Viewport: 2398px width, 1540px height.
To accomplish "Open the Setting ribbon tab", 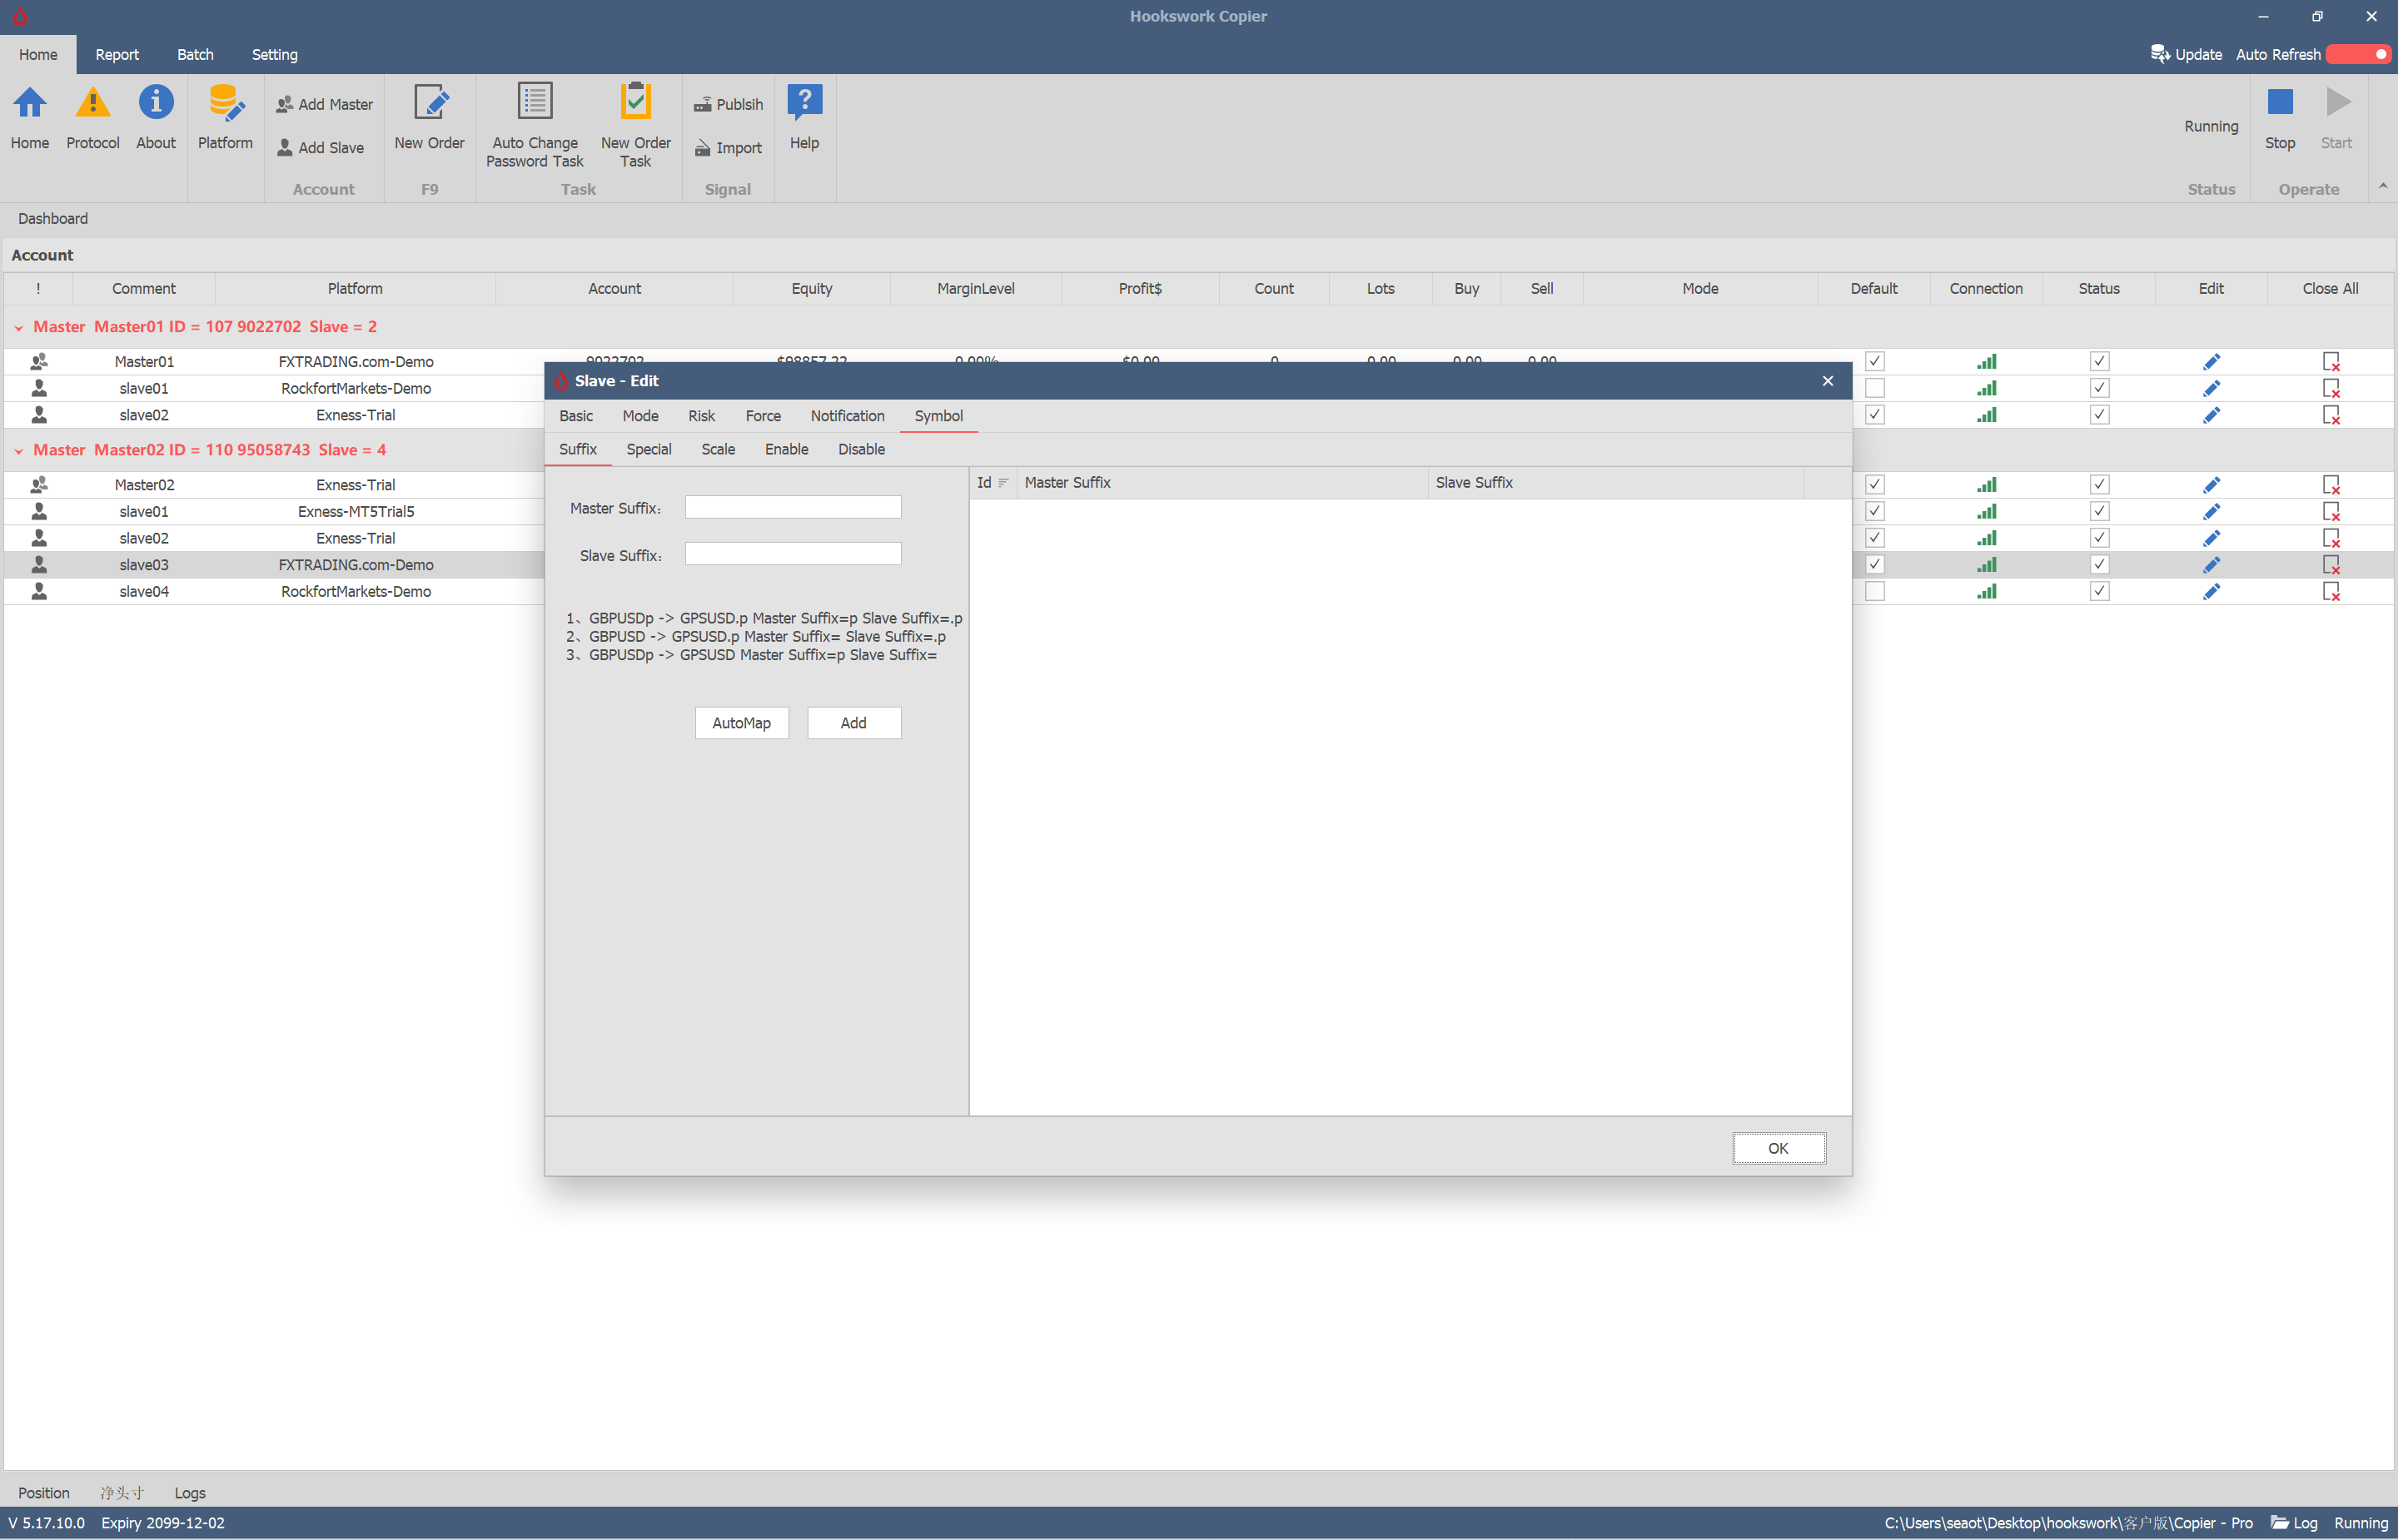I will [274, 54].
